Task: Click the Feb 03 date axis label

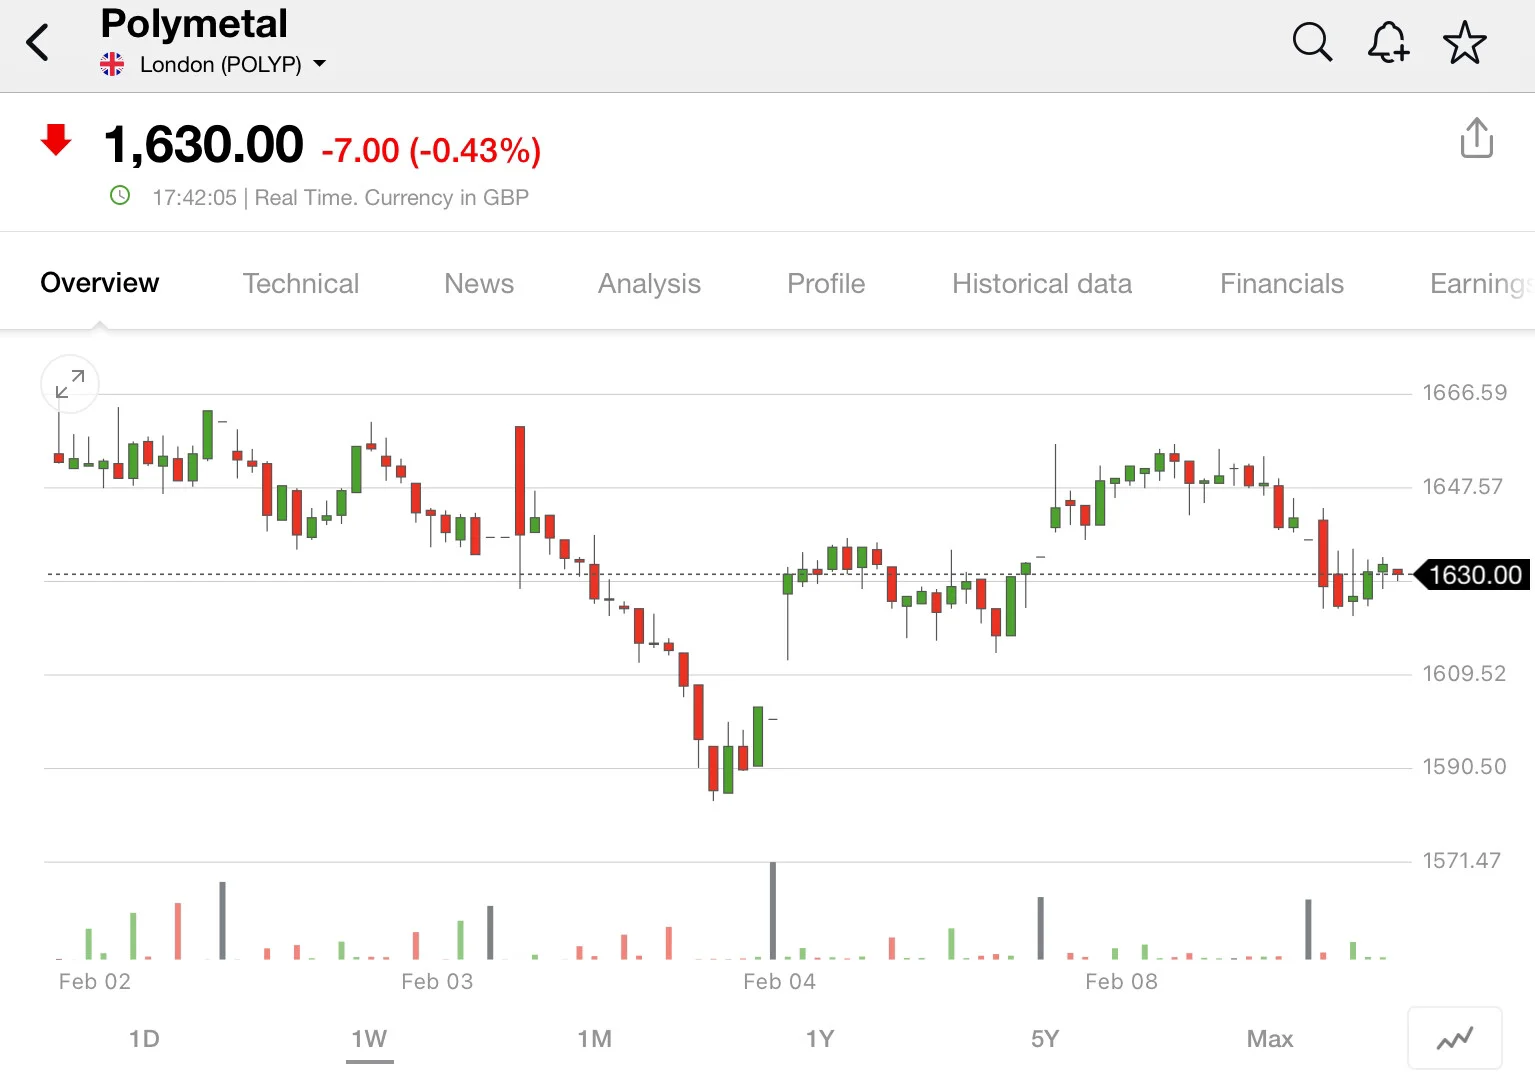Action: [437, 982]
